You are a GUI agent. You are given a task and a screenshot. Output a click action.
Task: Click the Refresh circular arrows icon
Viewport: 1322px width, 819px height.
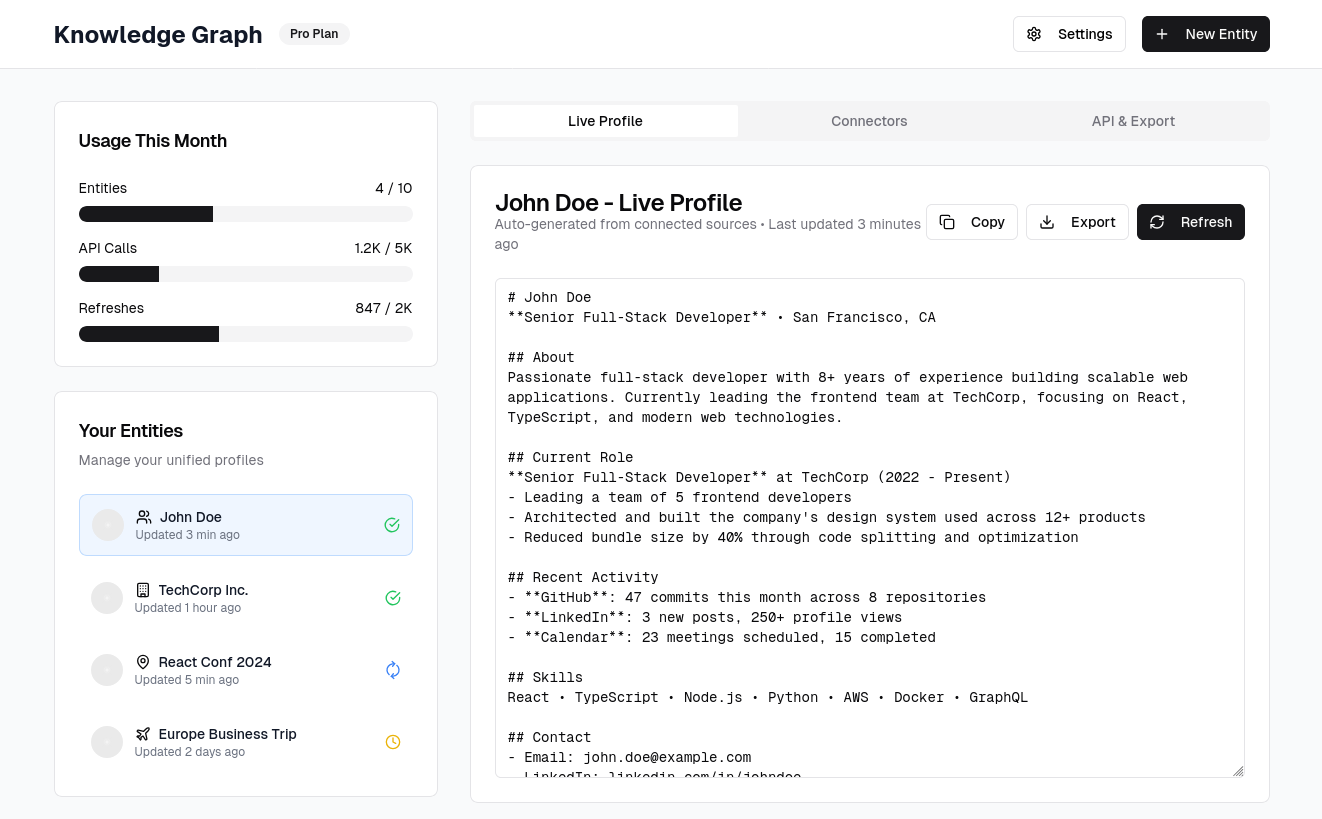1158,222
